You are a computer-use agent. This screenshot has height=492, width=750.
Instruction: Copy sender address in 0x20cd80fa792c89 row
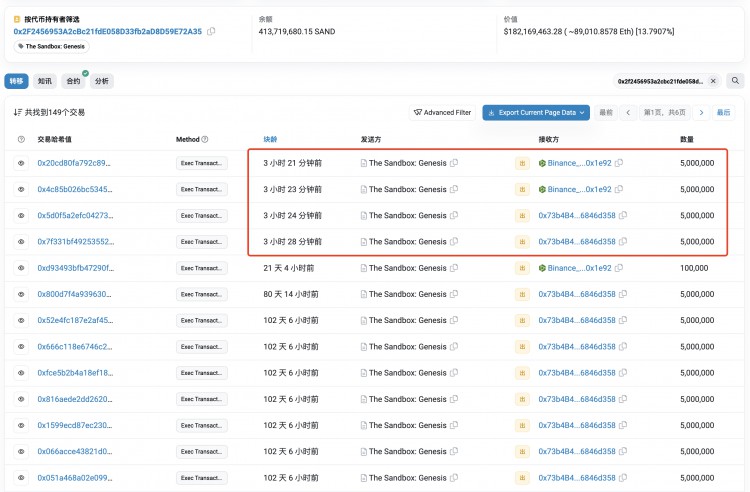454,163
